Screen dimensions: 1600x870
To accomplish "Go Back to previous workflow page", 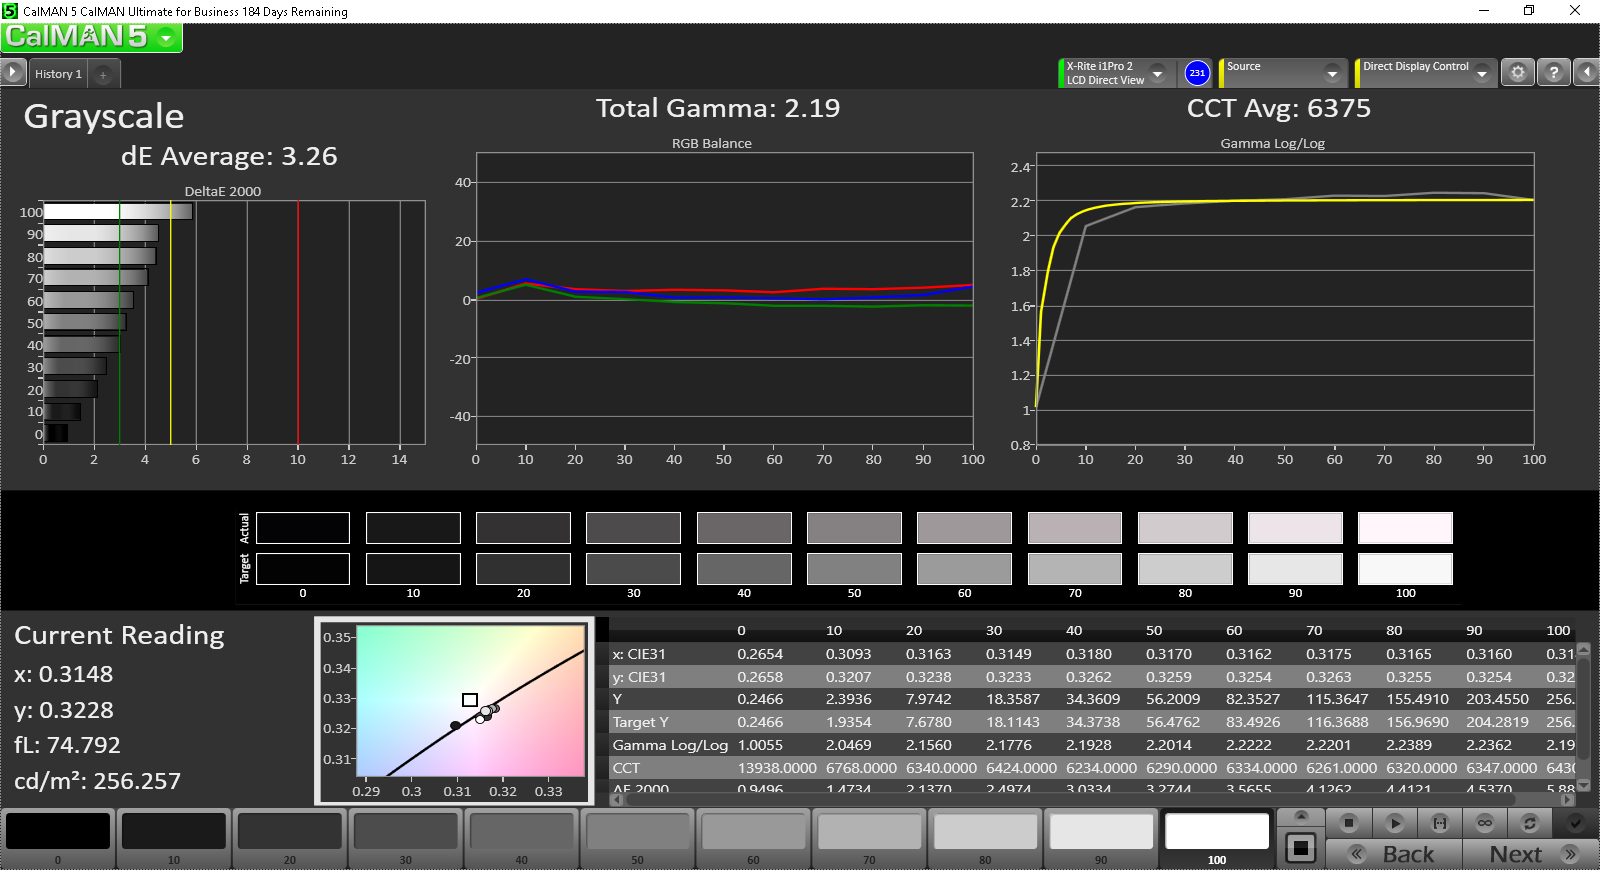I will coord(1394,854).
